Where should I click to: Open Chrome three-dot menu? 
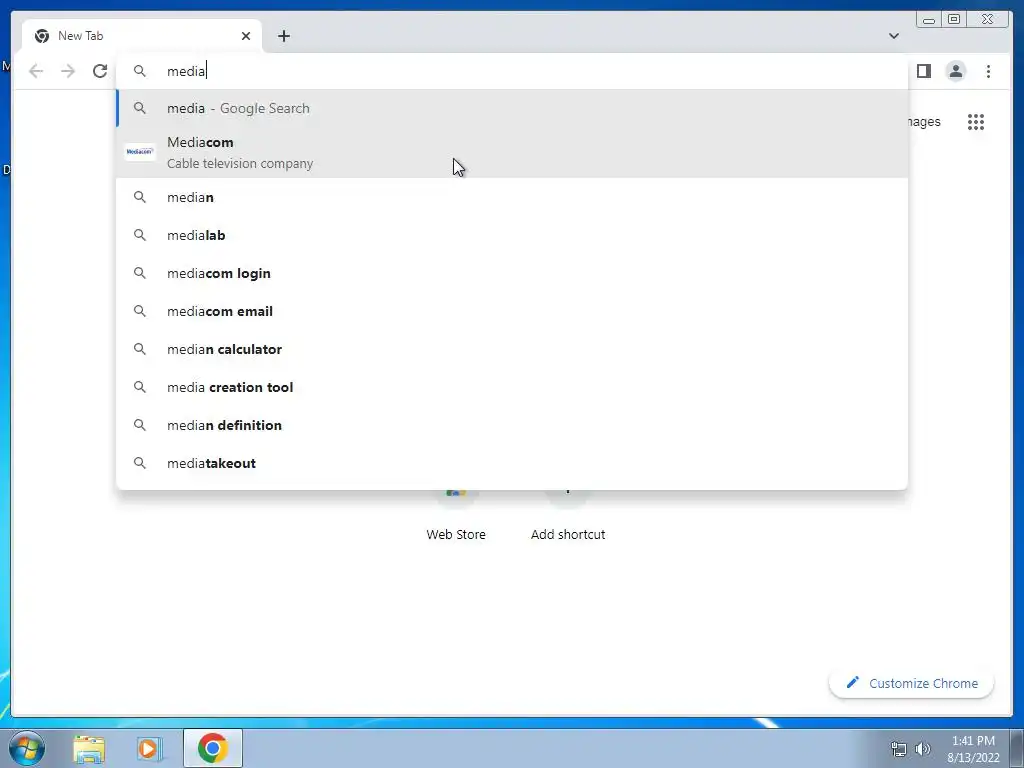tap(988, 71)
